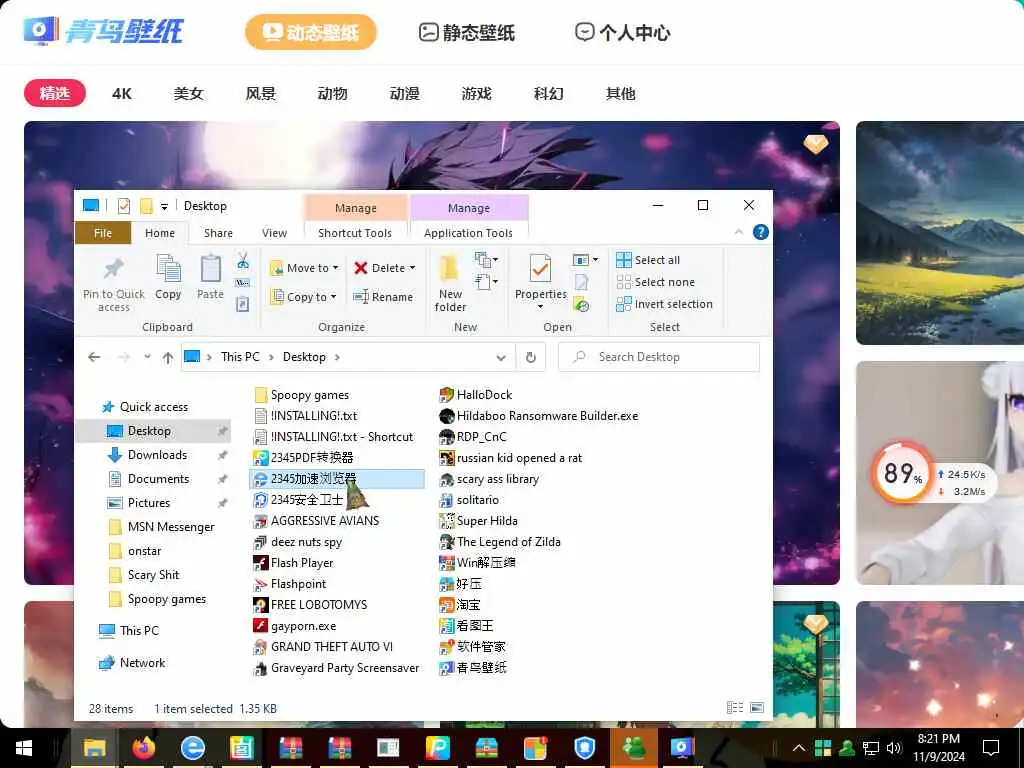
Task: Select the 动漫 category in wallpaper app
Action: click(x=404, y=93)
